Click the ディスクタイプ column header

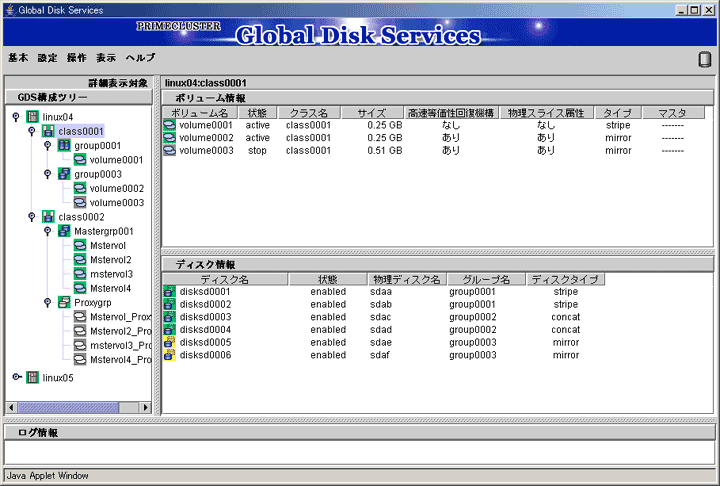(x=565, y=279)
